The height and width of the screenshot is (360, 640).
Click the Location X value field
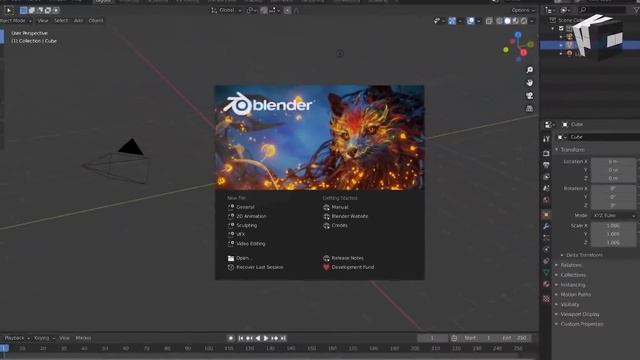tap(613, 162)
